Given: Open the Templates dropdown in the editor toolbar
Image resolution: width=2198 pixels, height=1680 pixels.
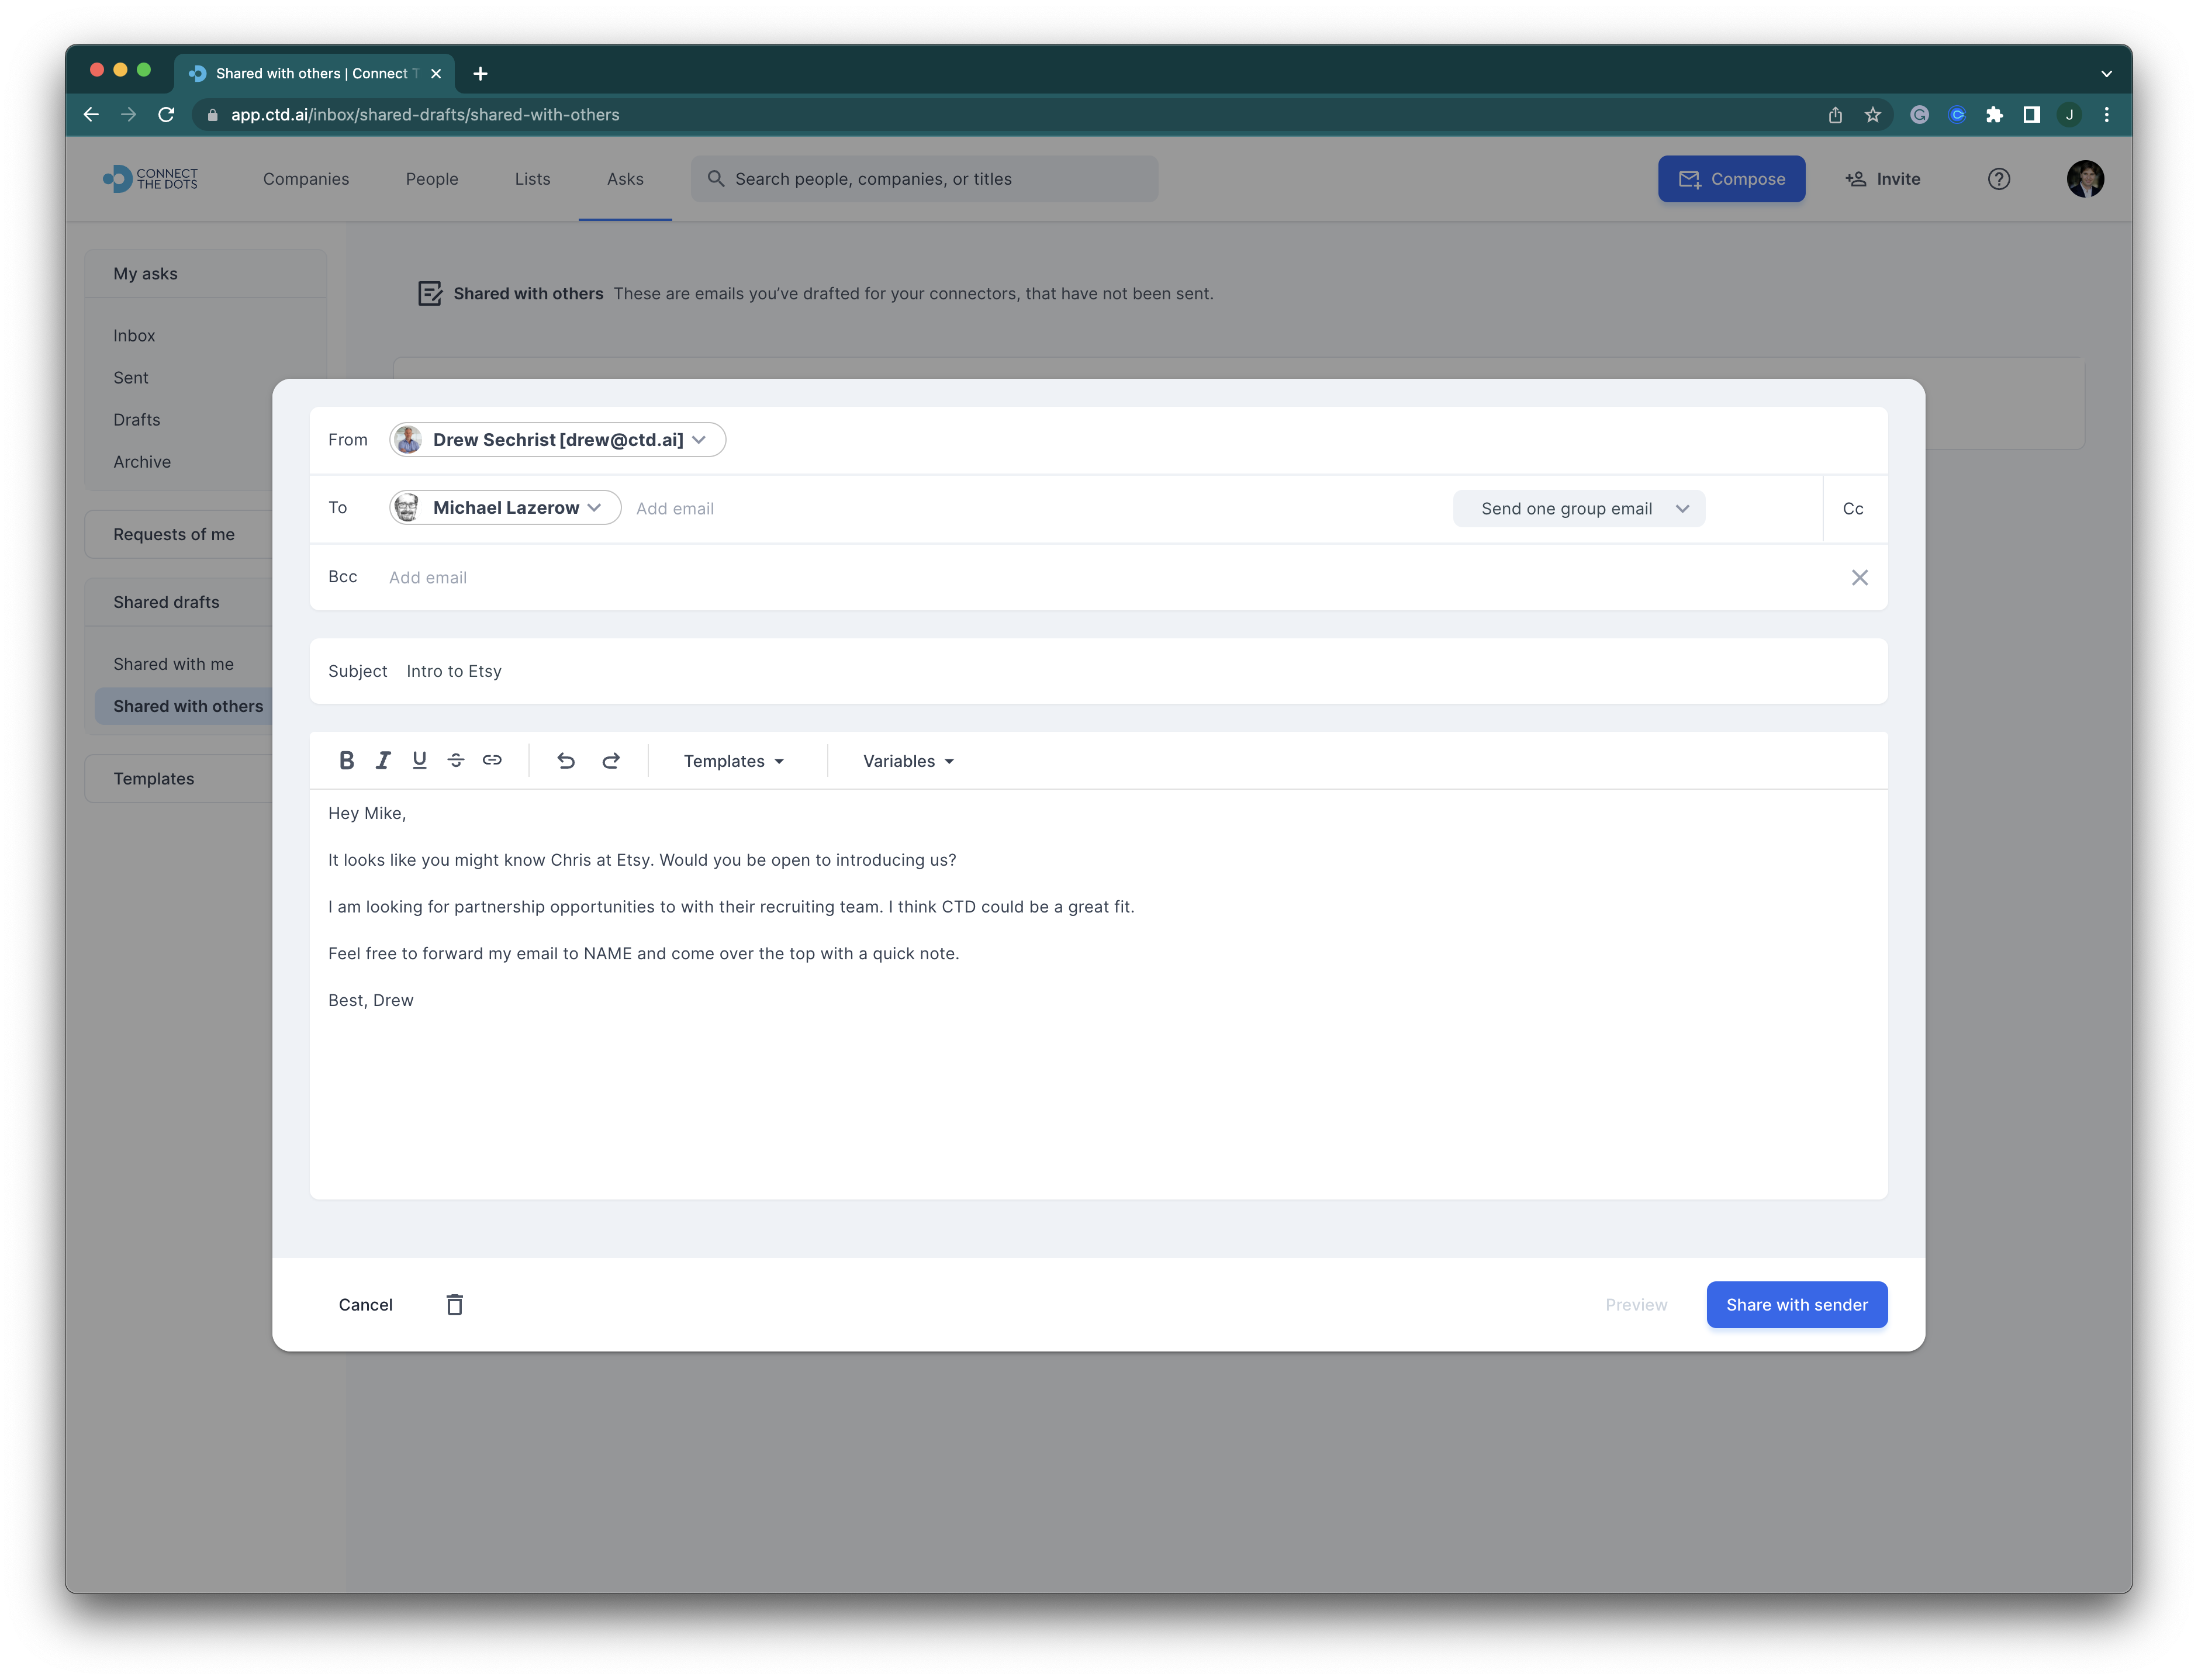Looking at the screenshot, I should [733, 760].
